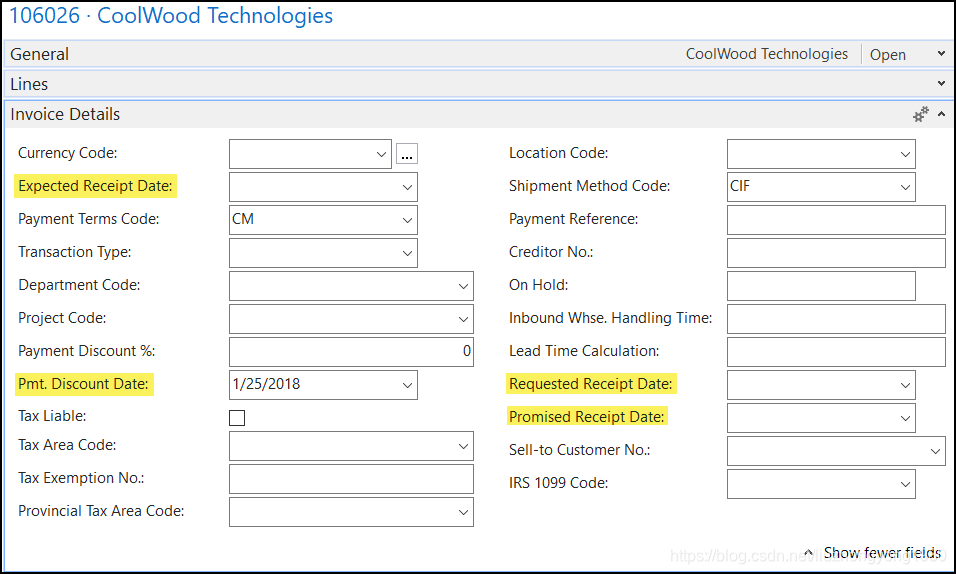Open the Department Code dropdown
The image size is (956, 574).
pos(463,286)
